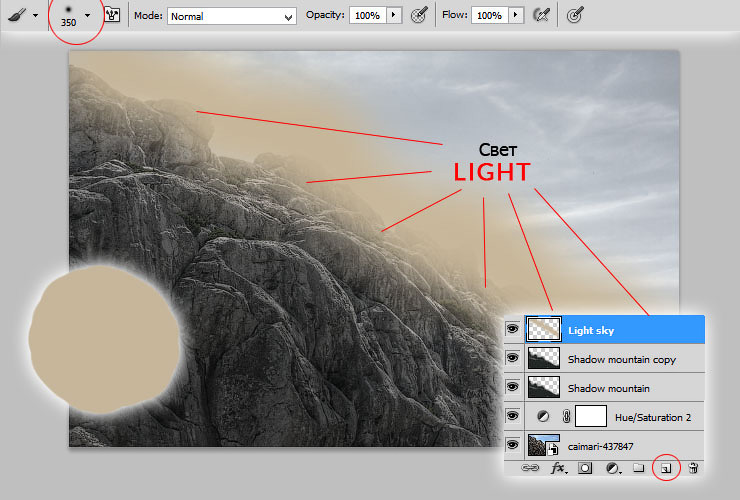Click the Opacity 100% input field
Image resolution: width=740 pixels, height=500 pixels.
coord(368,16)
